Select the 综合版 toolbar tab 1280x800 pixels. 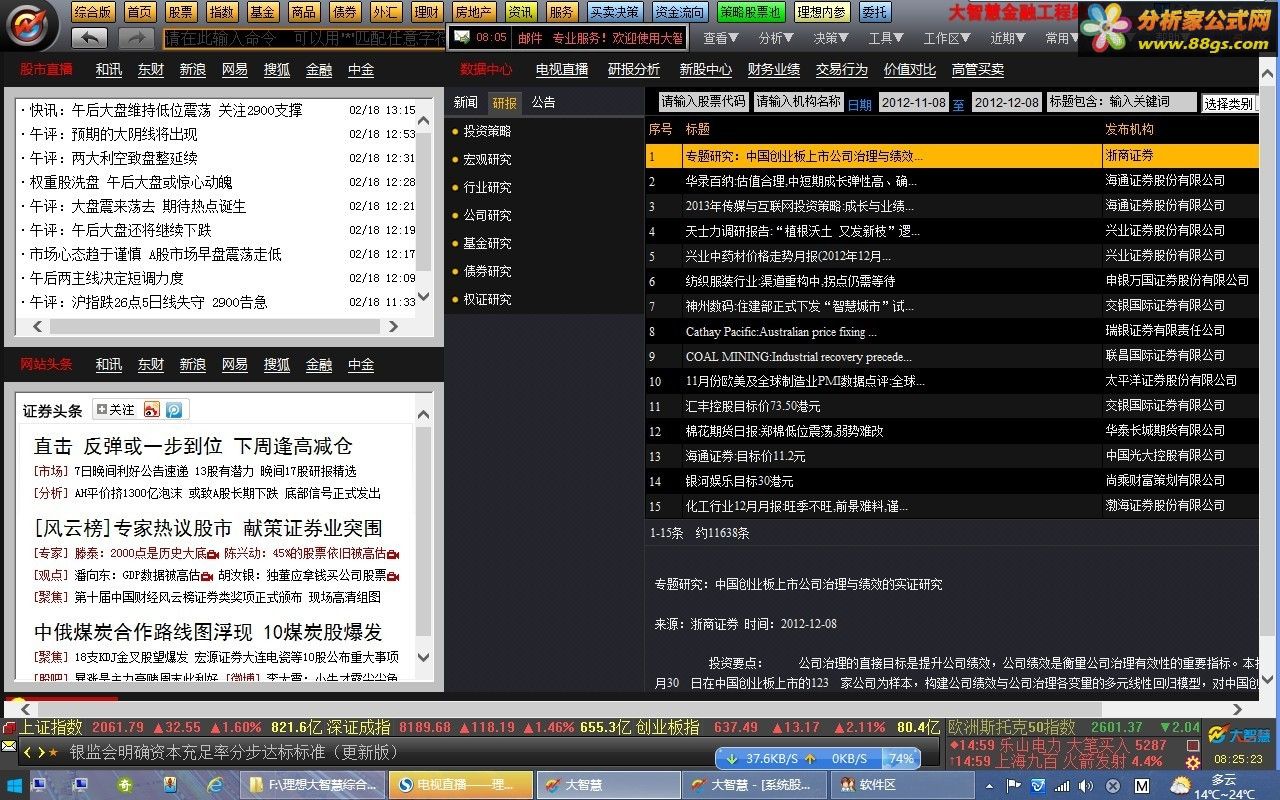click(x=93, y=12)
